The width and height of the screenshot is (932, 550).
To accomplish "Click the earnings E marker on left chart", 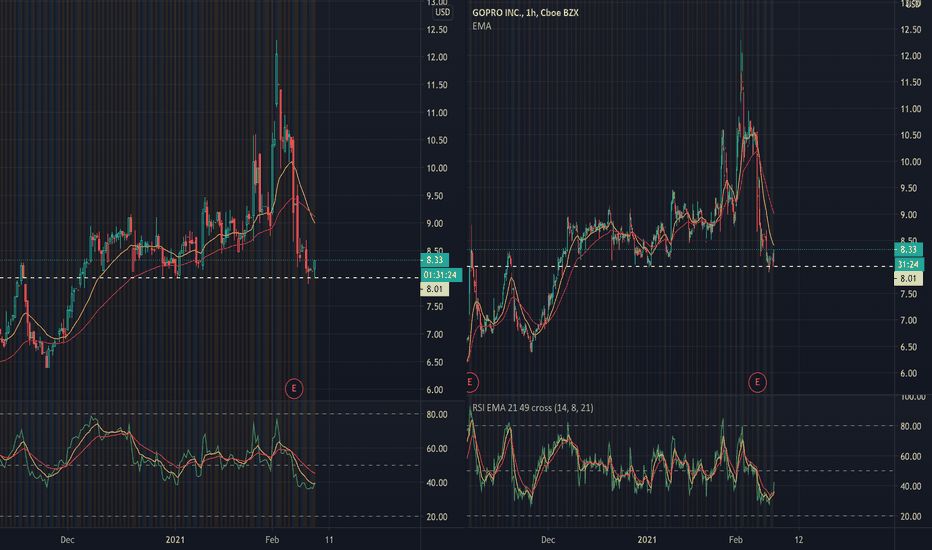I will [x=294, y=388].
